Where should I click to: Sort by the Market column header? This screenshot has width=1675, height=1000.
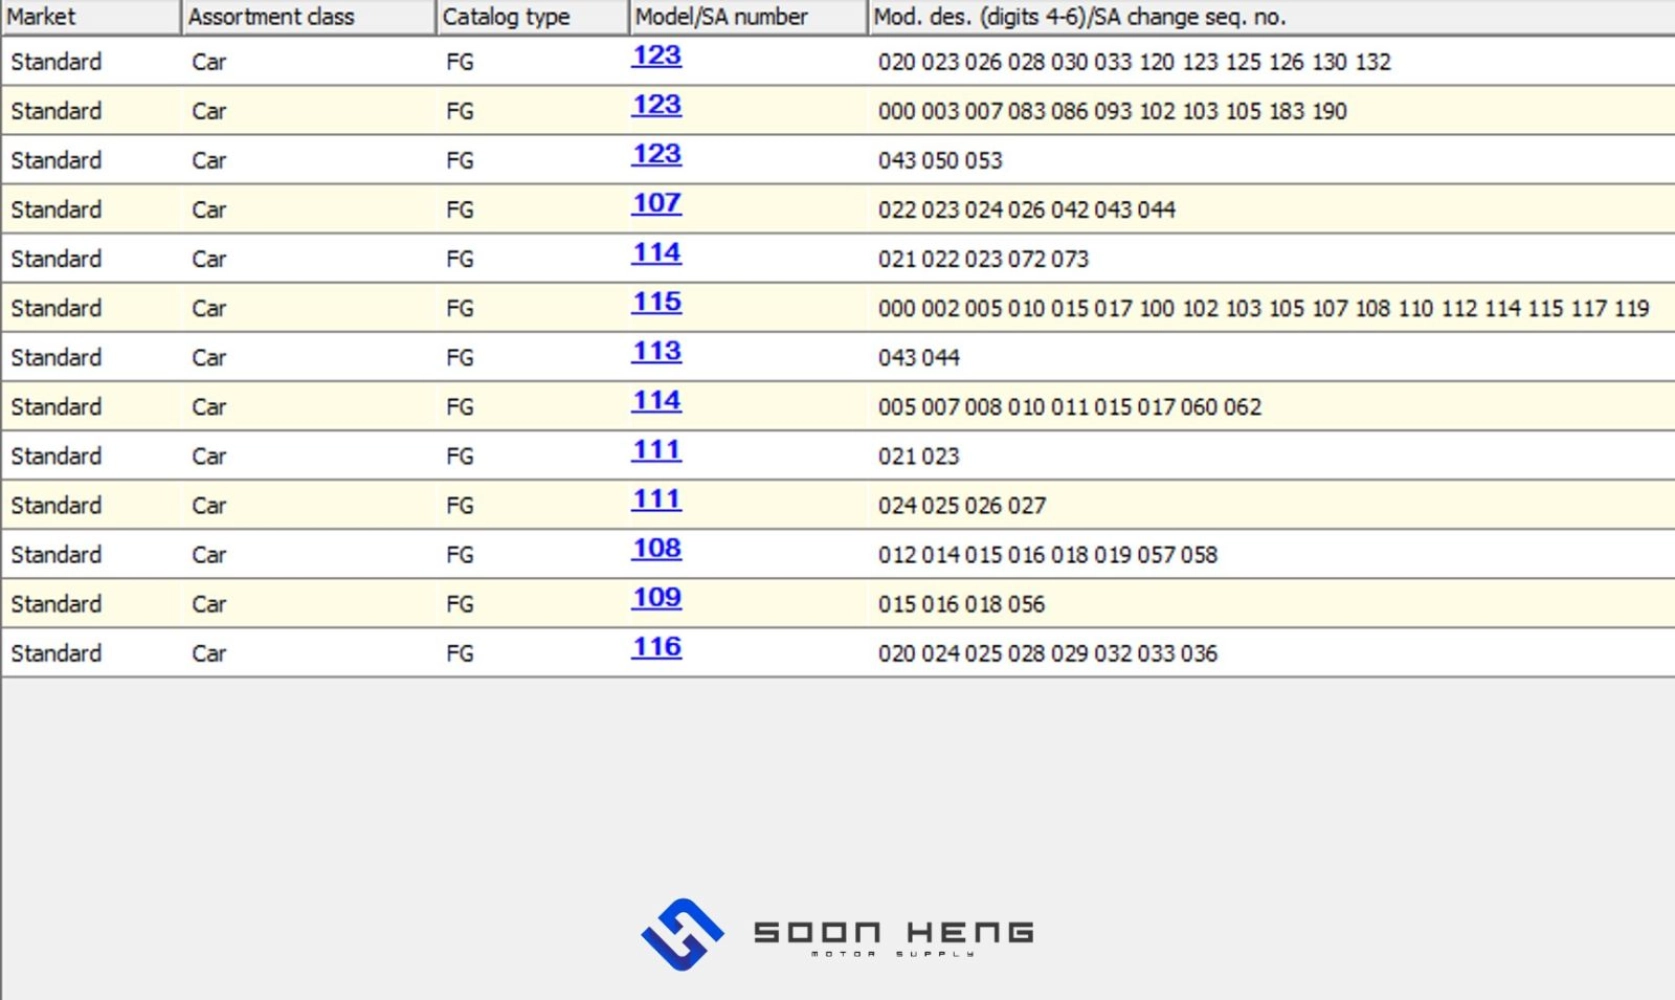coord(90,17)
